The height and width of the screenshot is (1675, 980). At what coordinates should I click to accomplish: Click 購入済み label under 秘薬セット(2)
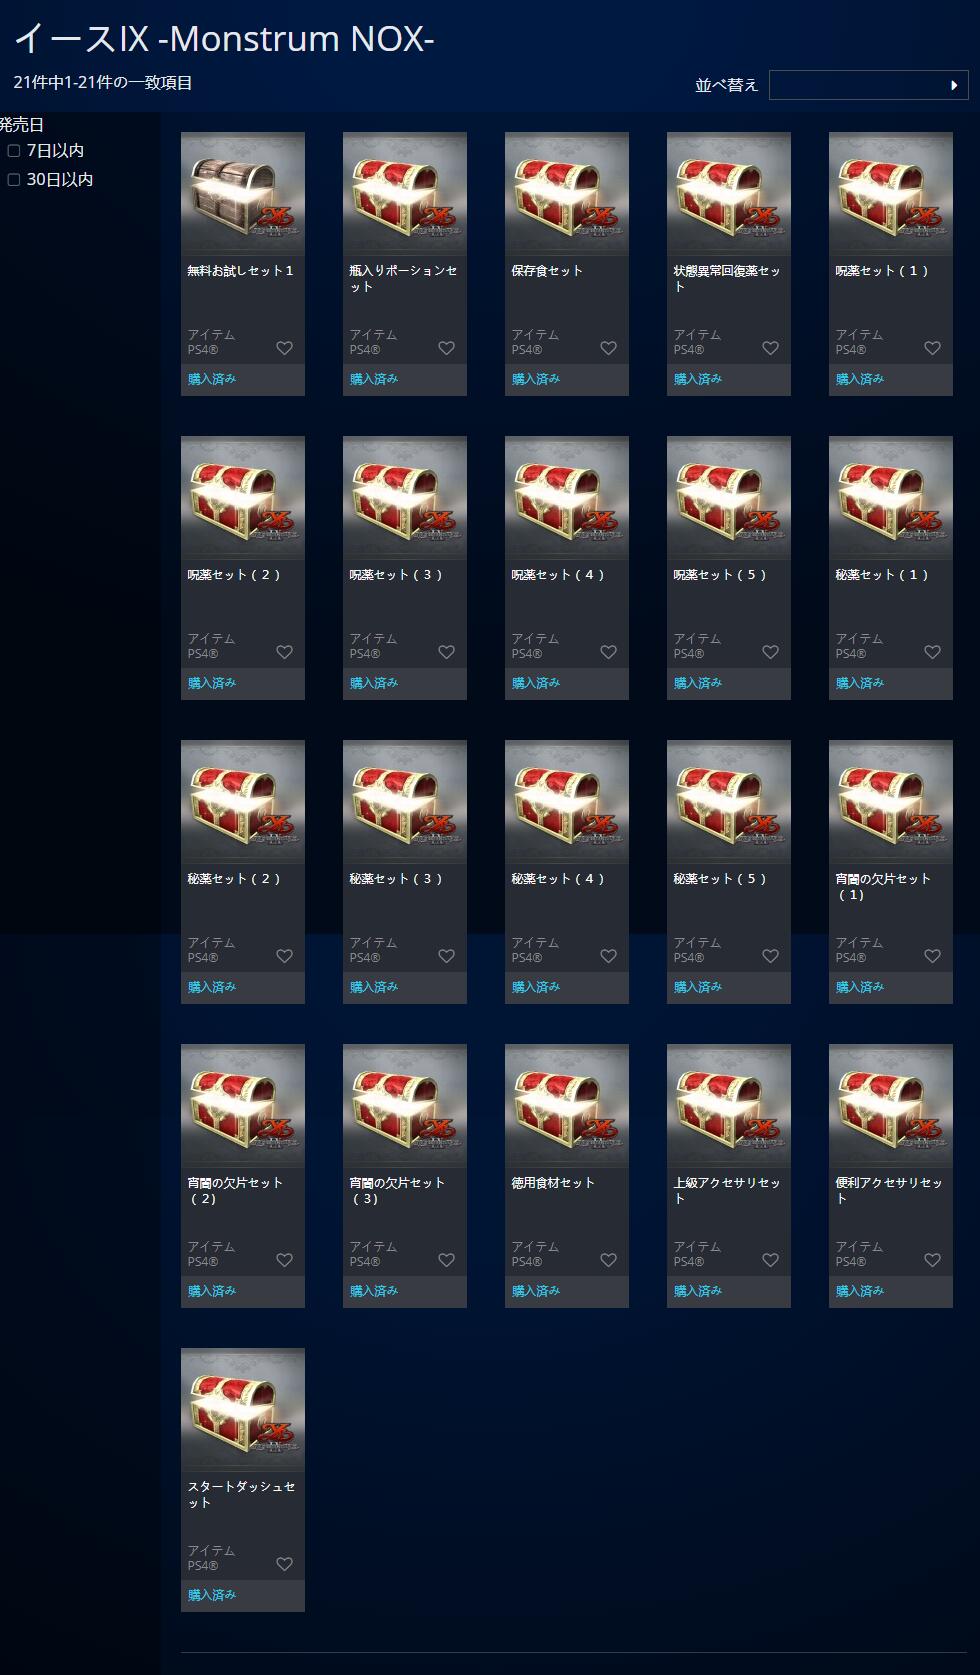point(212,987)
